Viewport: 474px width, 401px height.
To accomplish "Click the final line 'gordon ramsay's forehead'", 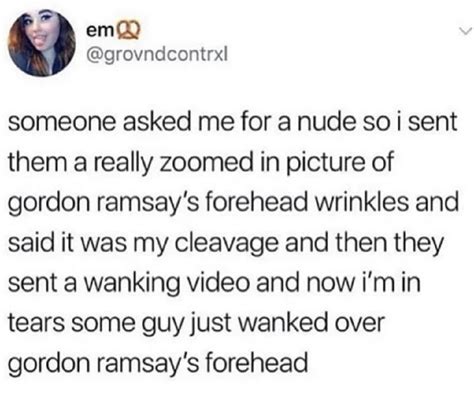I will (x=158, y=364).
